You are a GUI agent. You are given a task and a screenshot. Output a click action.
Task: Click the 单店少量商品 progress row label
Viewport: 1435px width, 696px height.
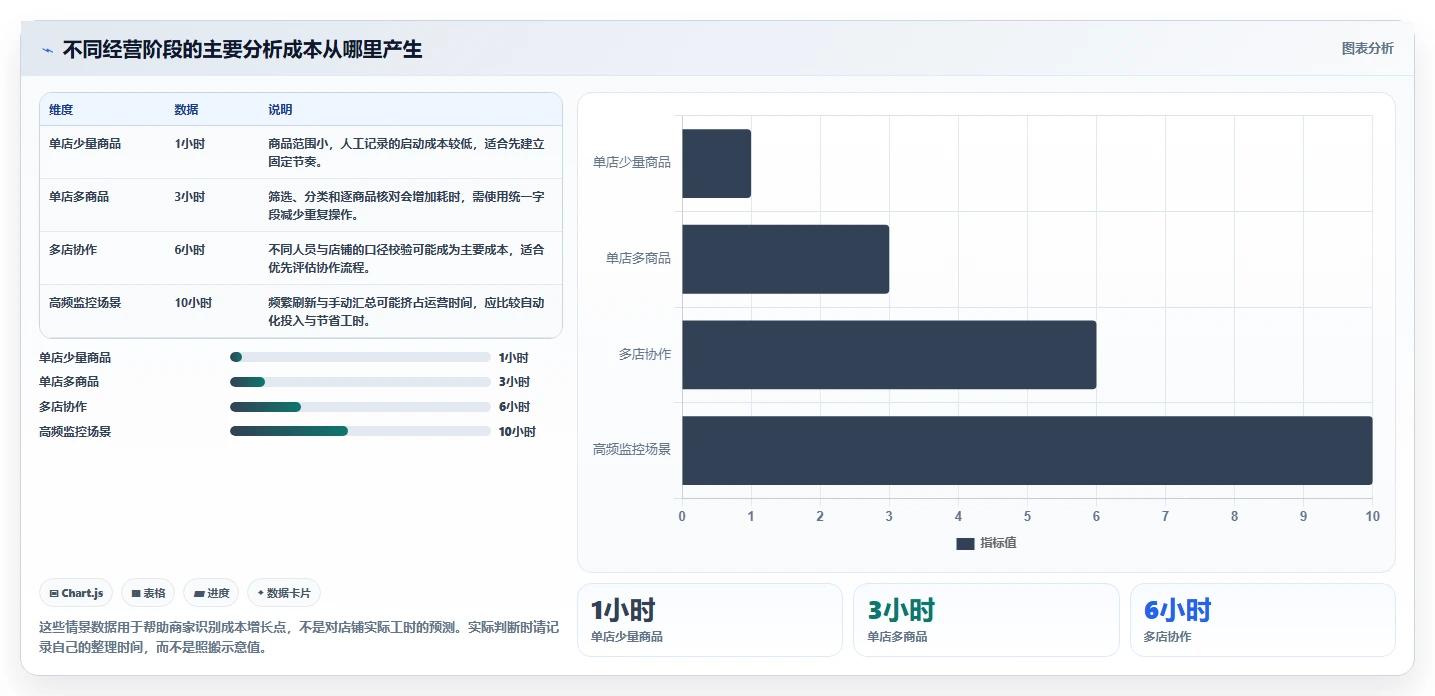[75, 358]
